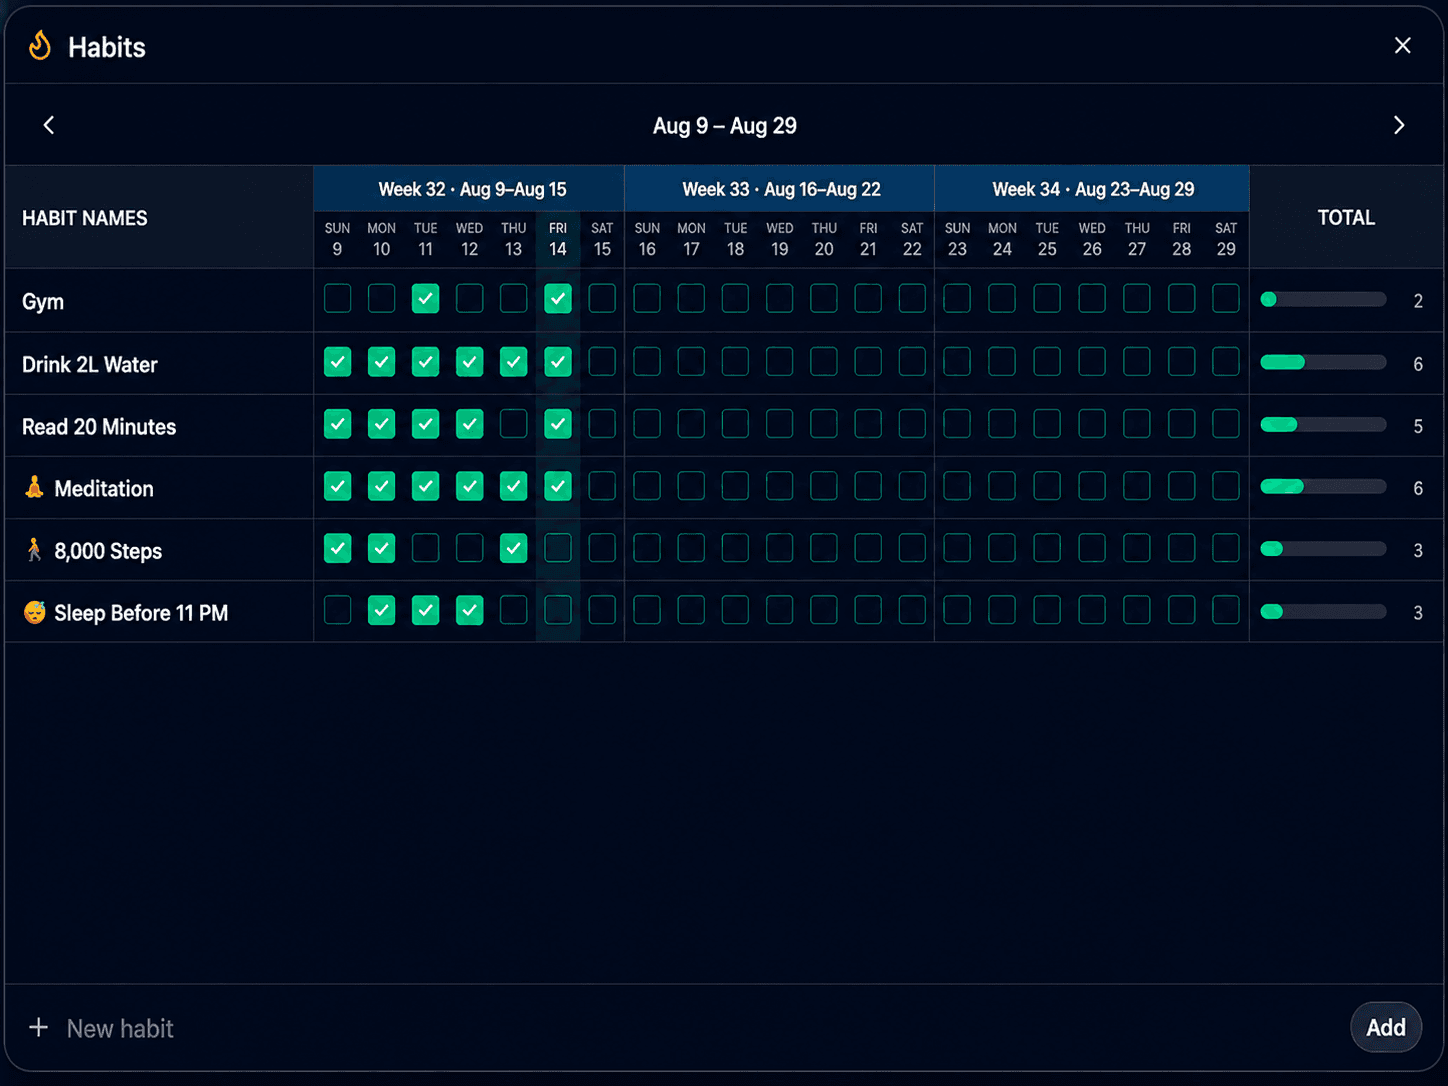This screenshot has width=1448, height=1086.
Task: Go to previous date range
Action: pos(49,125)
